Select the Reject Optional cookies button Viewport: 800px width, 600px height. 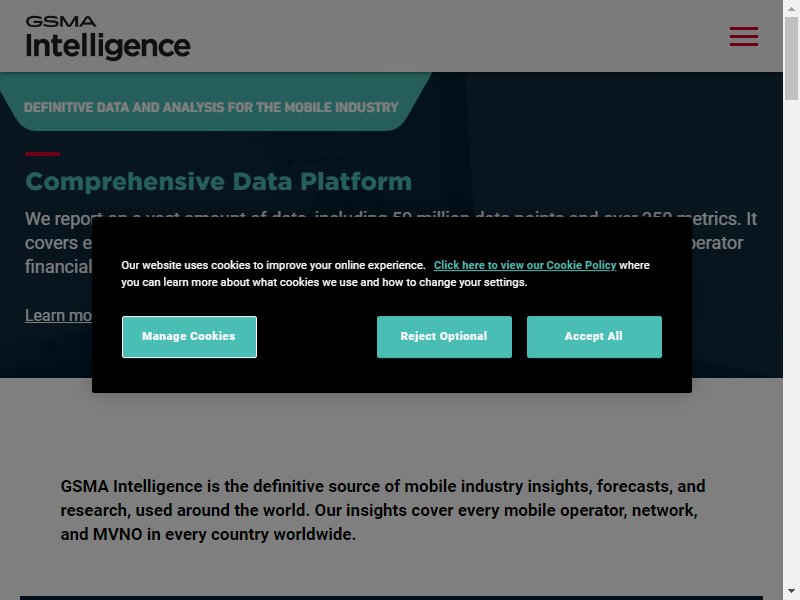click(x=444, y=337)
